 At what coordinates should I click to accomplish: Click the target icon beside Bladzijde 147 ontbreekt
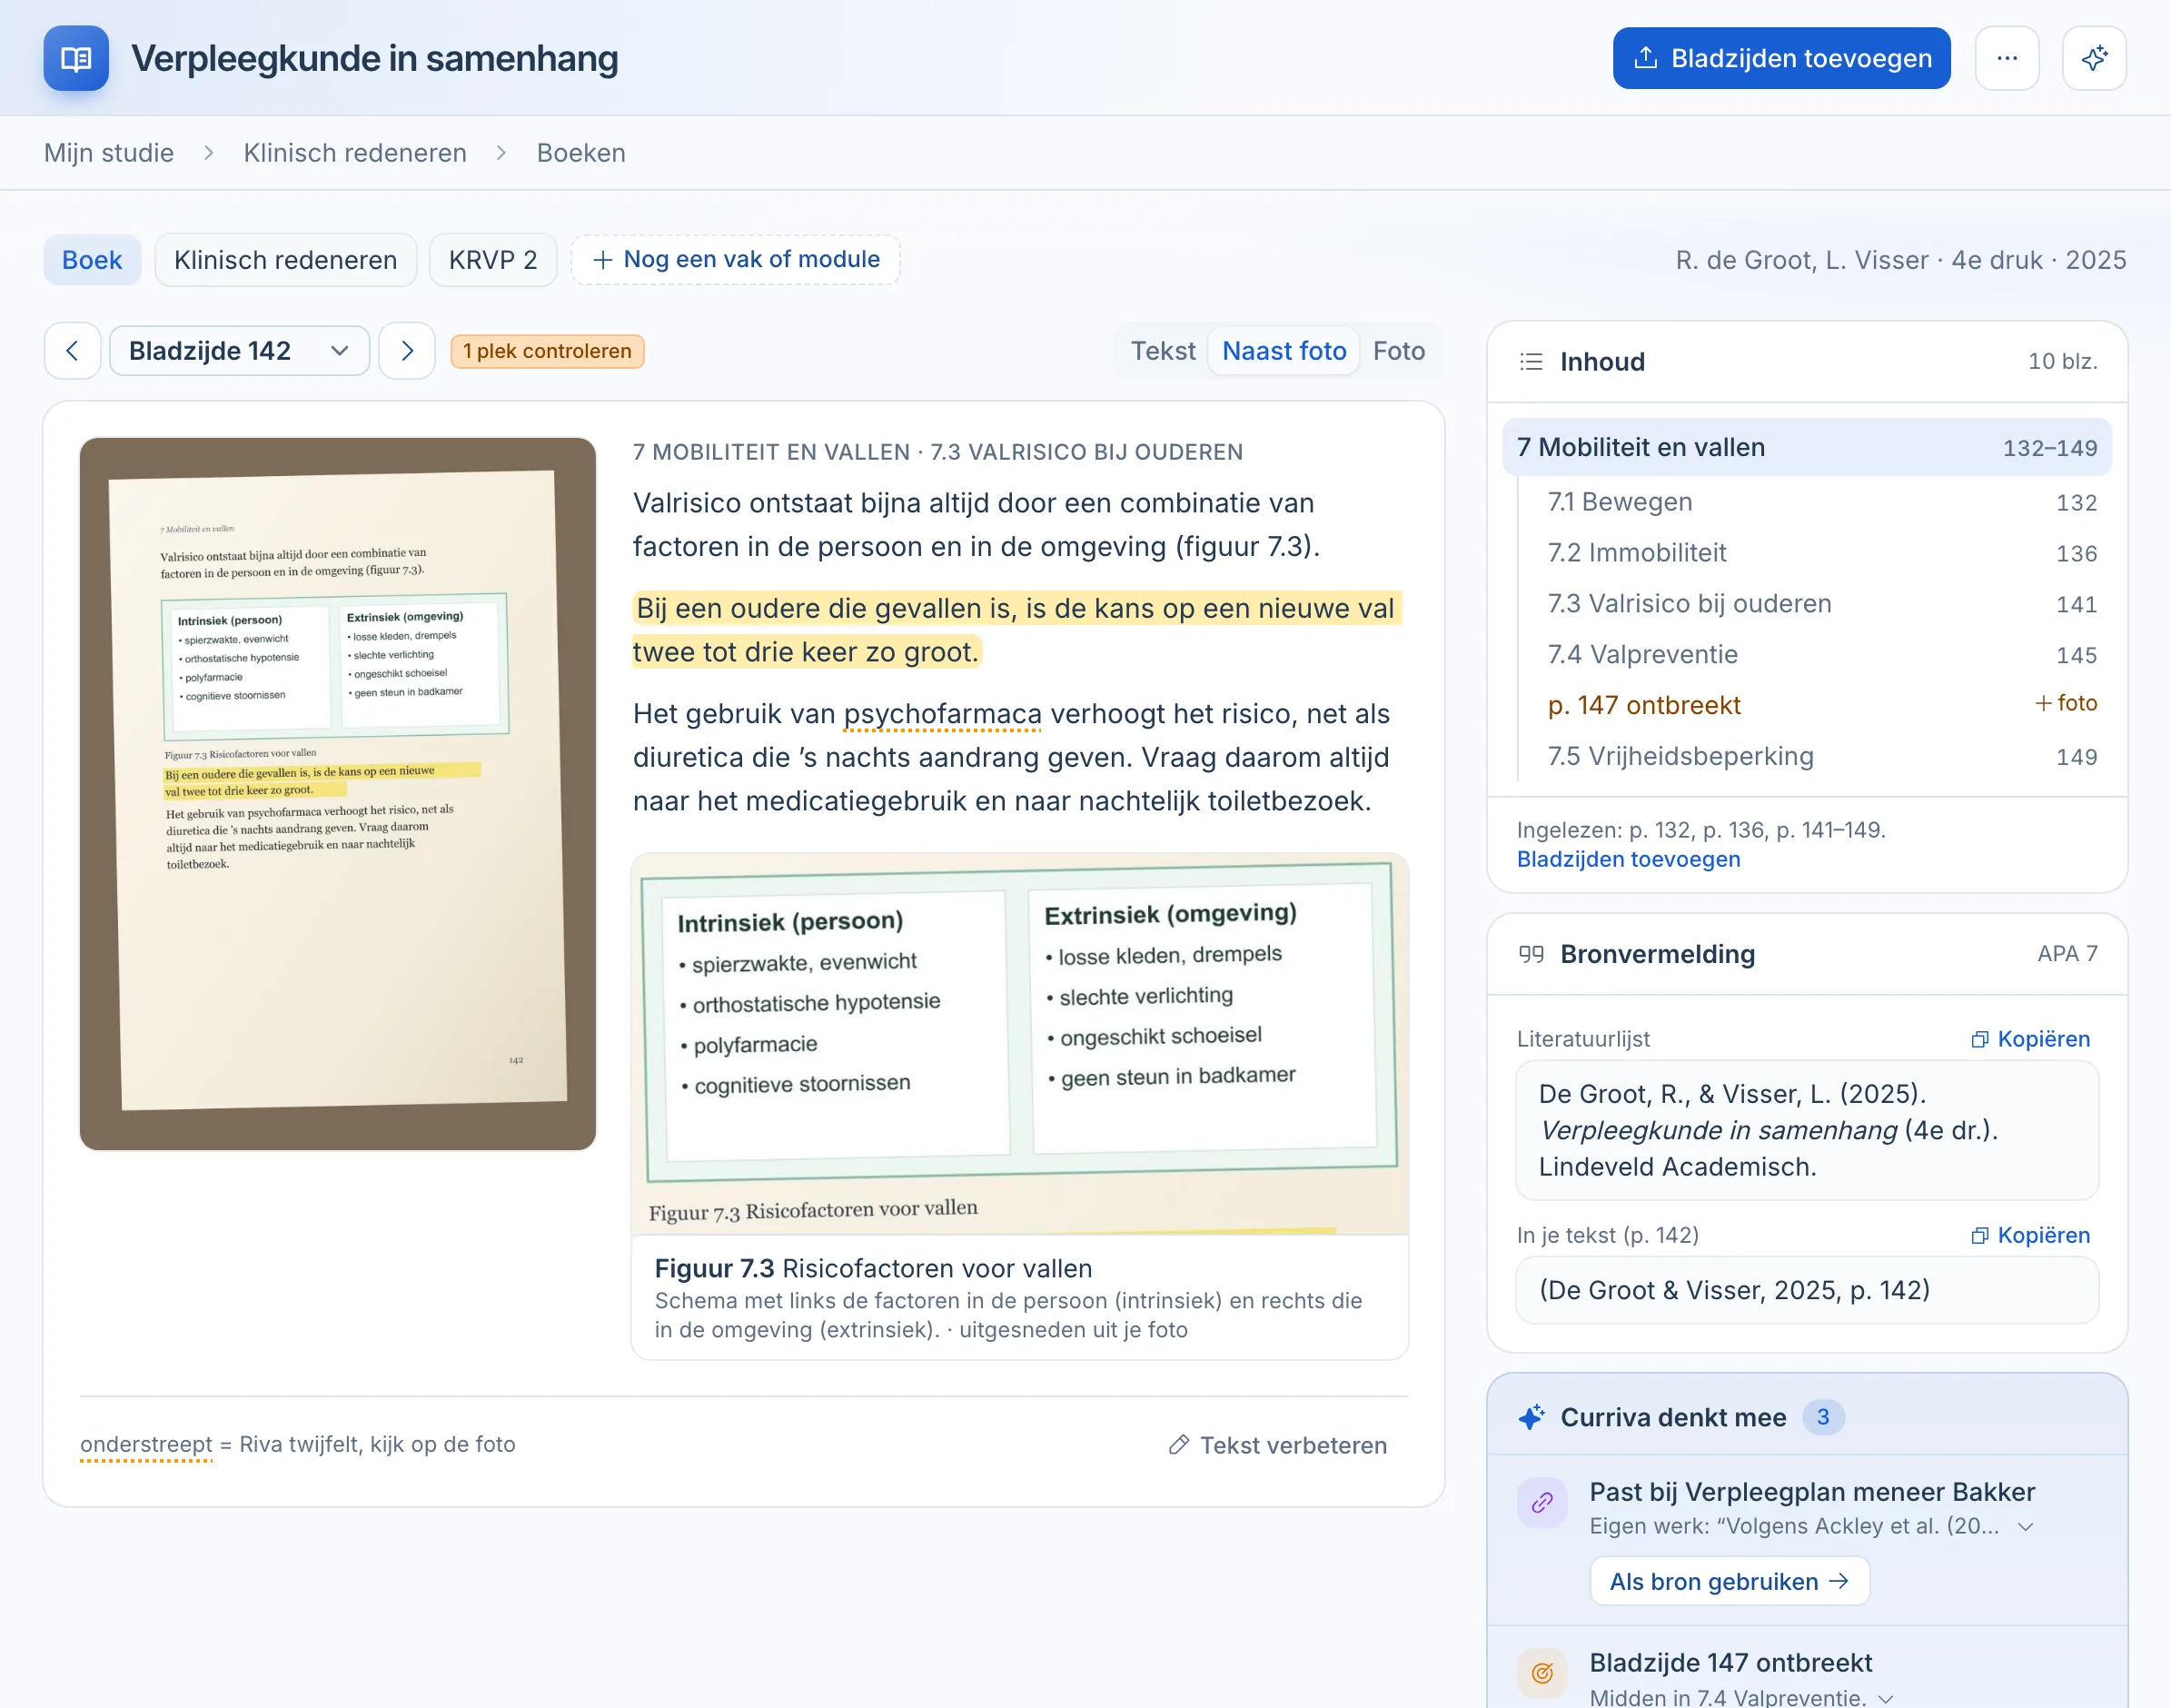pos(1542,1672)
